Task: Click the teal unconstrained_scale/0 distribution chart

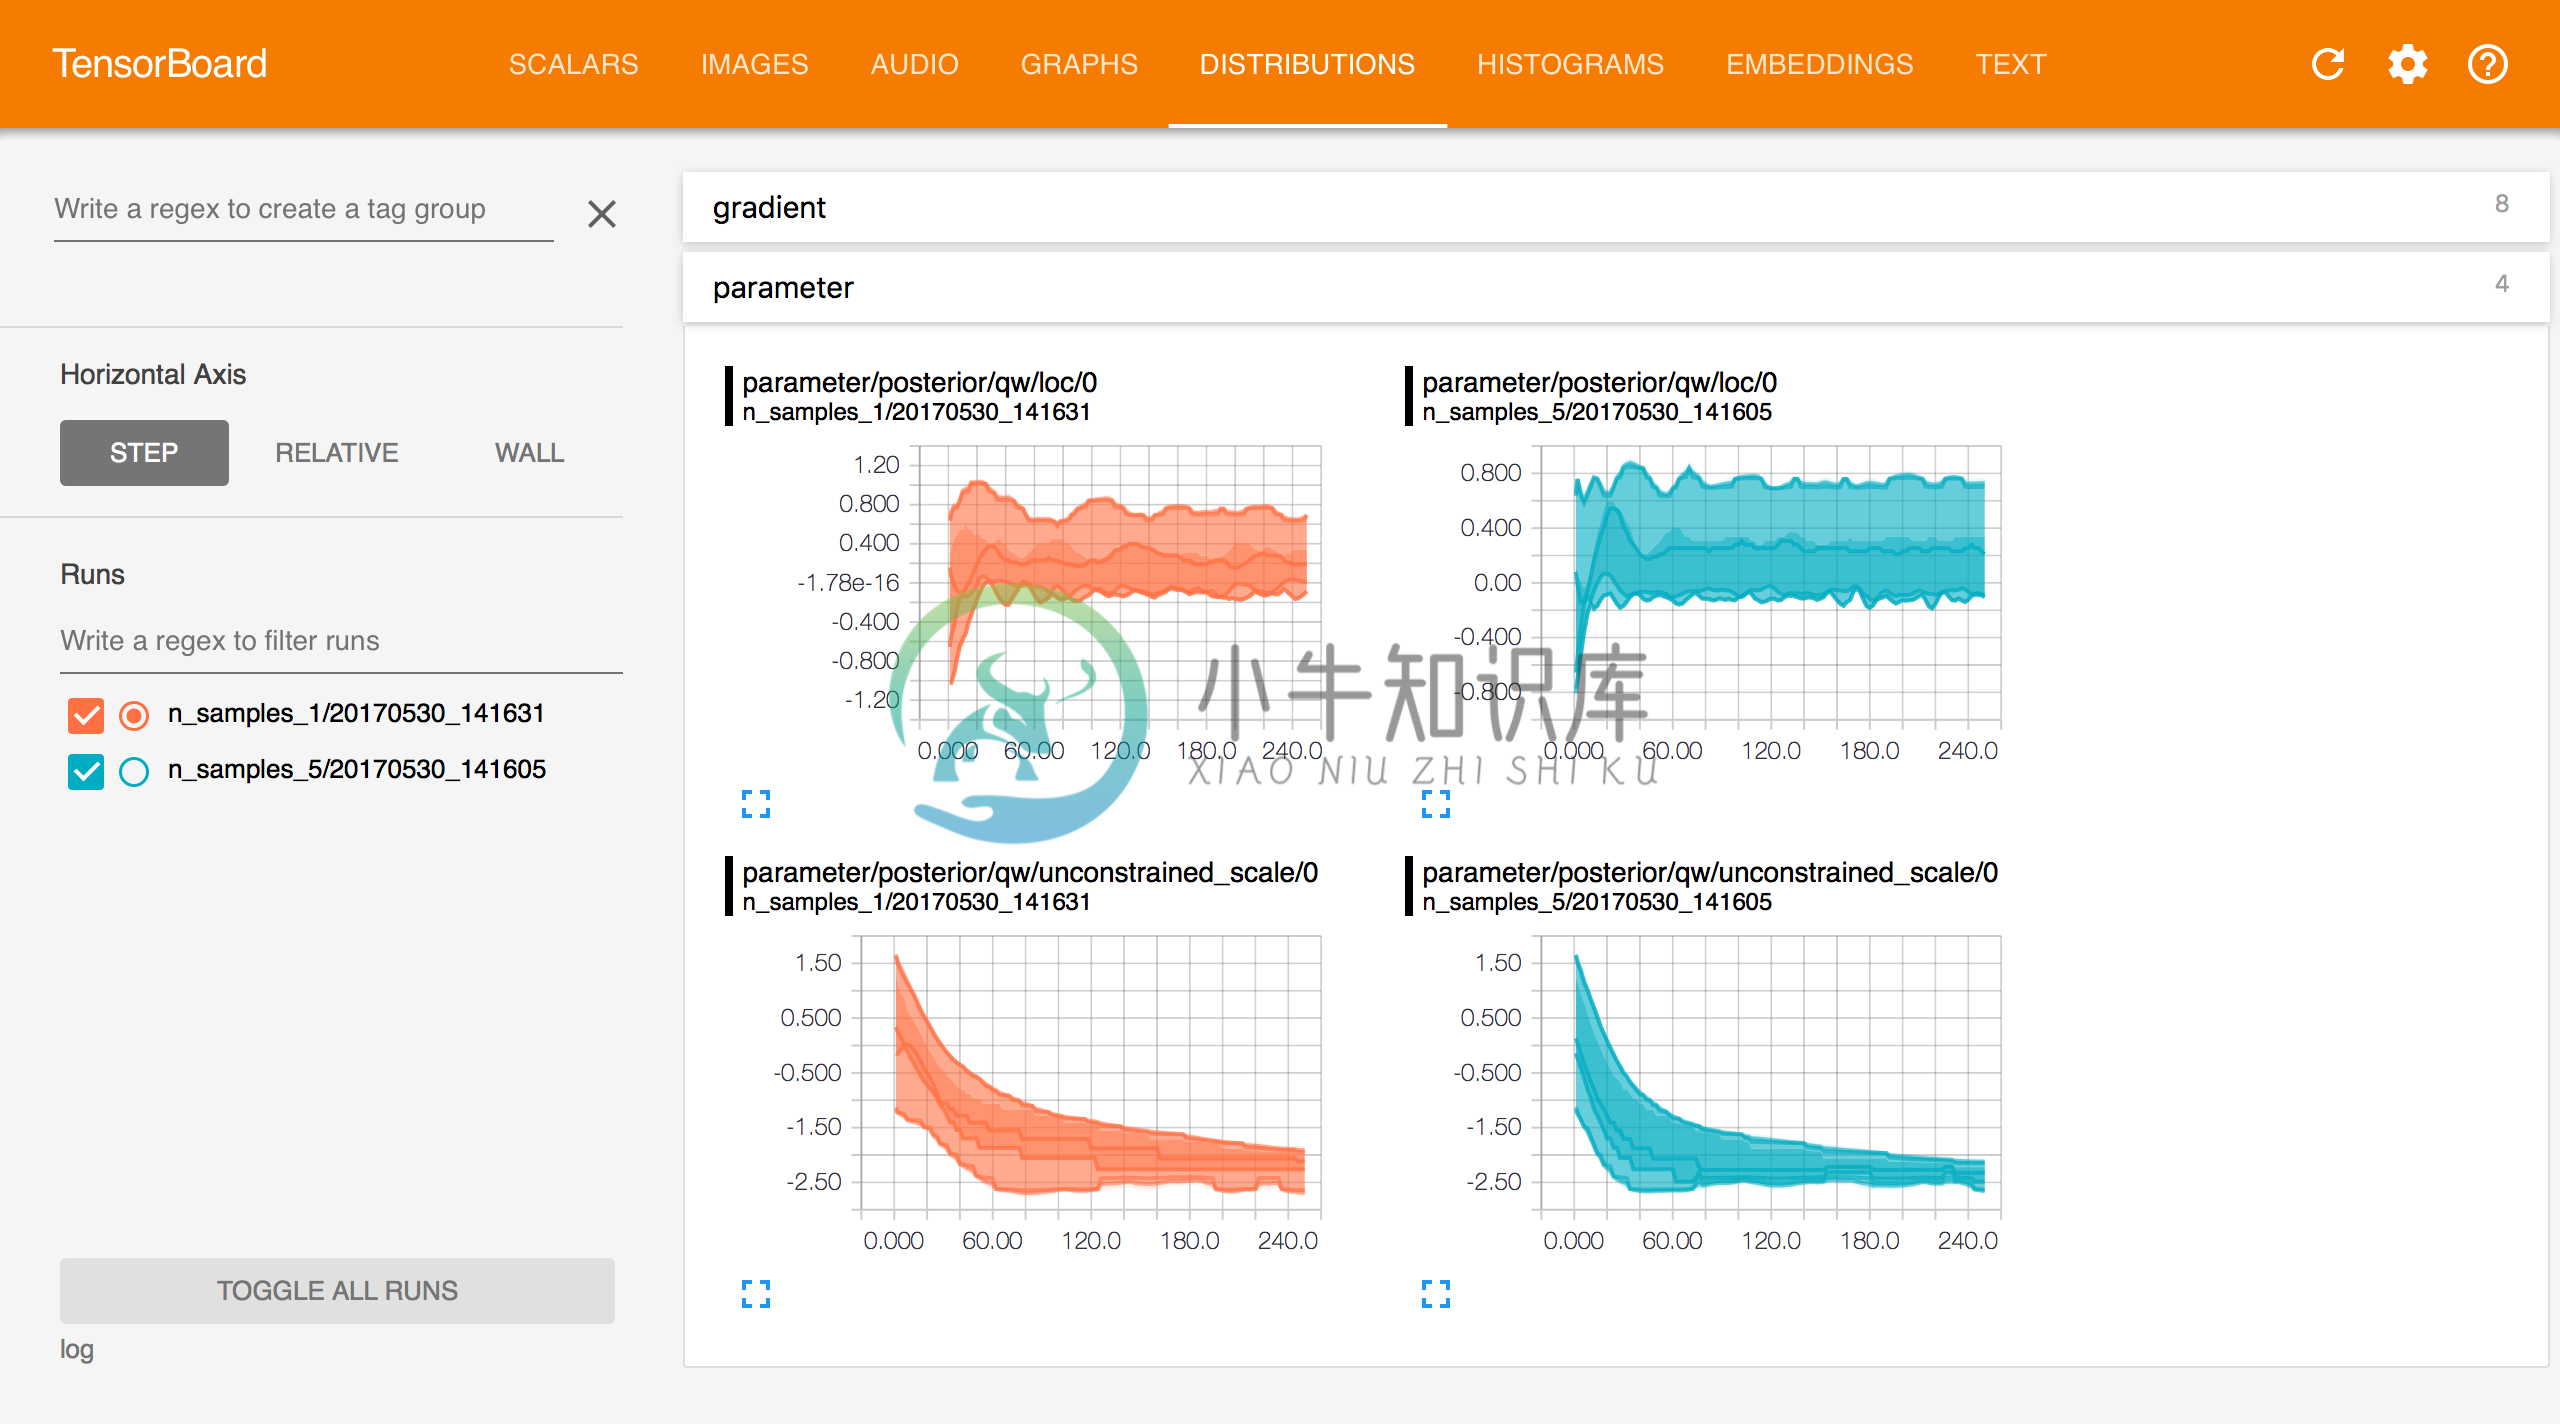Action: click(1771, 1074)
